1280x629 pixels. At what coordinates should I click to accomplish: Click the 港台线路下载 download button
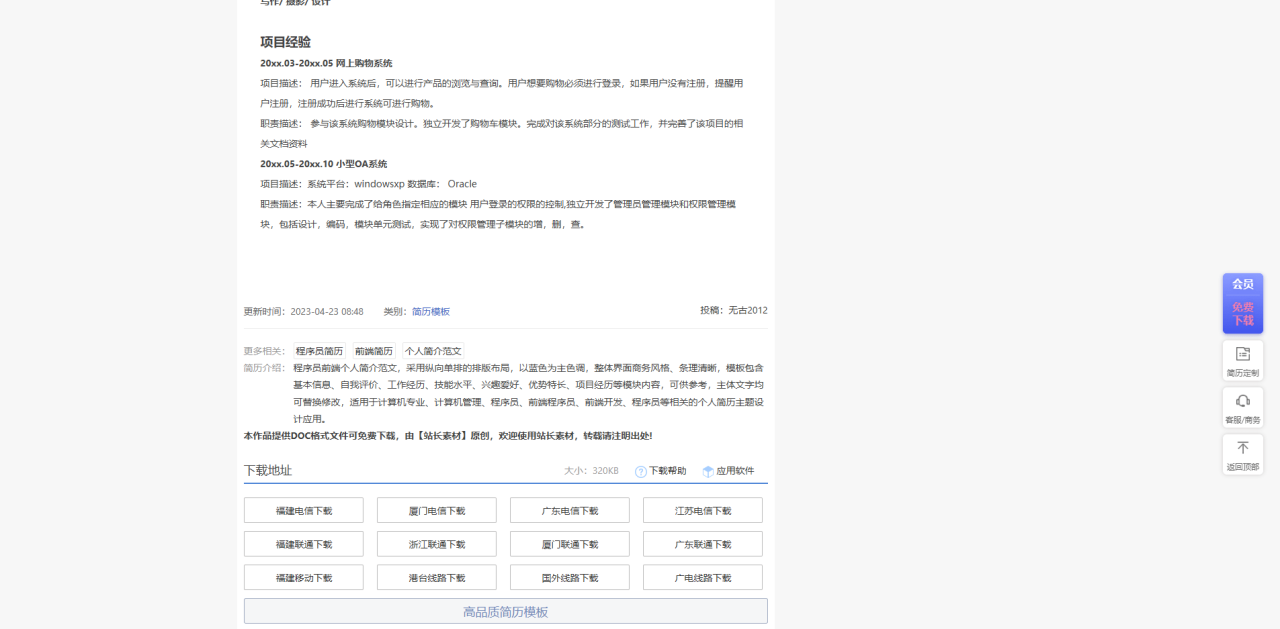[x=436, y=577]
